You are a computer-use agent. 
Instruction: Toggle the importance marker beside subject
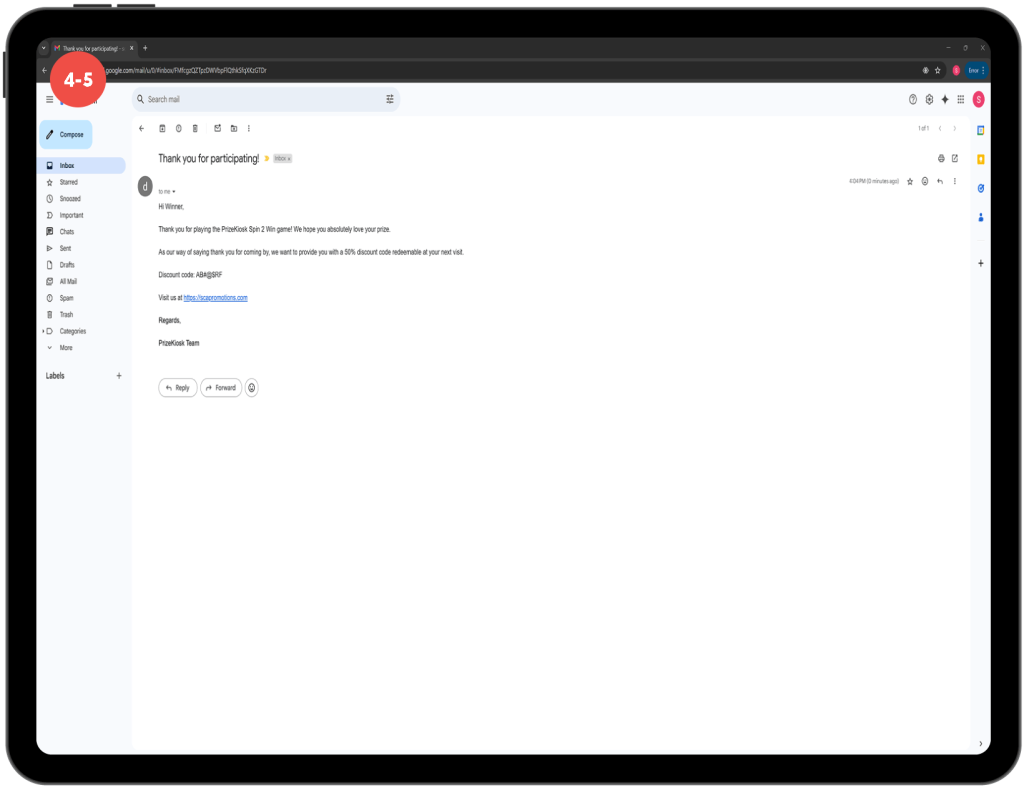[267, 158]
